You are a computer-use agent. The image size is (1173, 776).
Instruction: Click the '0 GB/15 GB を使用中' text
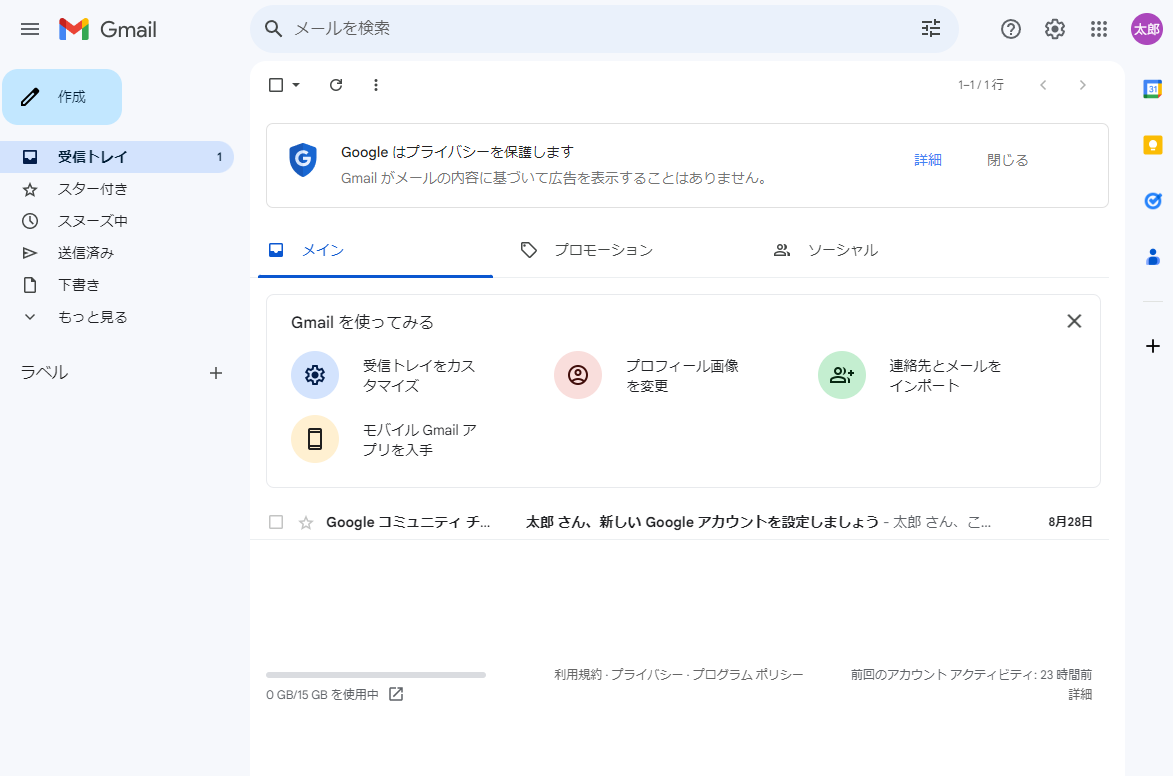click(322, 694)
